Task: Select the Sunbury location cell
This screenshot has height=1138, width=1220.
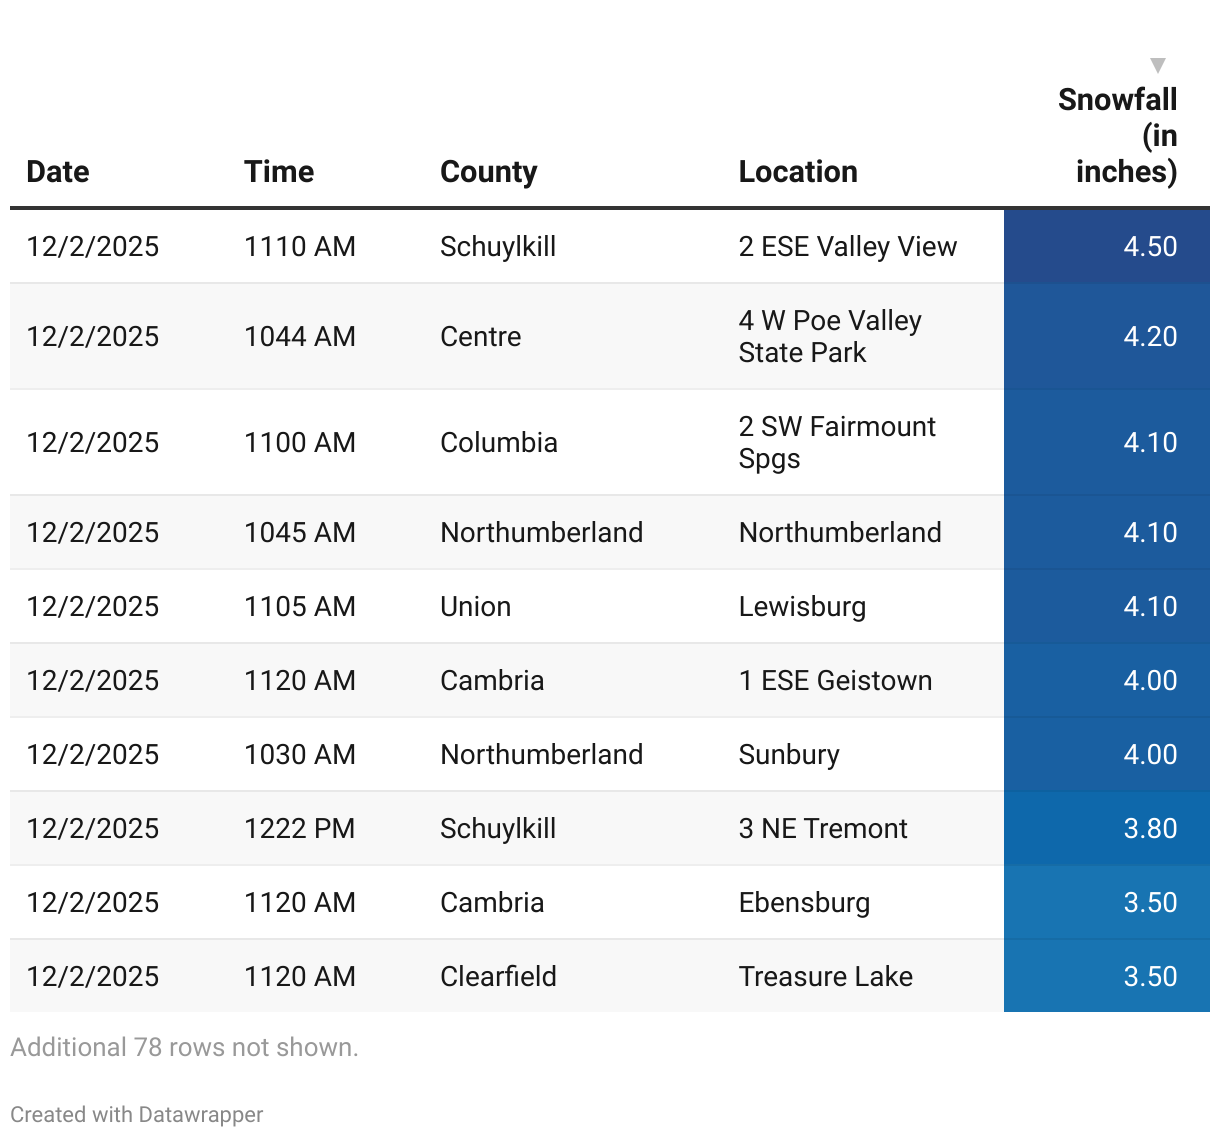Action: pyautogui.click(x=789, y=755)
